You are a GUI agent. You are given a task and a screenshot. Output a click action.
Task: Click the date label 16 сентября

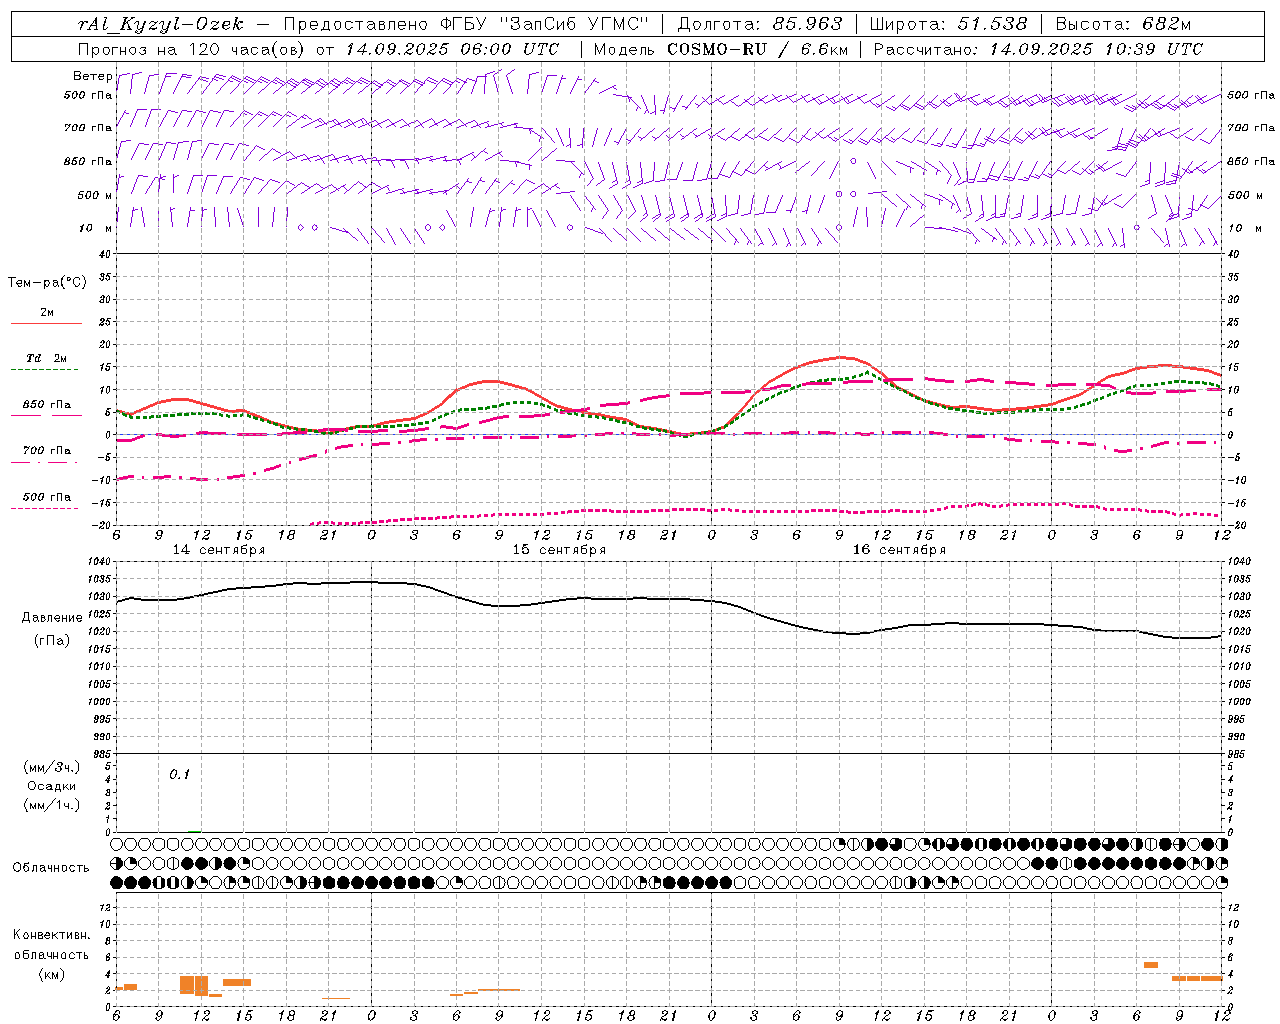click(x=899, y=550)
